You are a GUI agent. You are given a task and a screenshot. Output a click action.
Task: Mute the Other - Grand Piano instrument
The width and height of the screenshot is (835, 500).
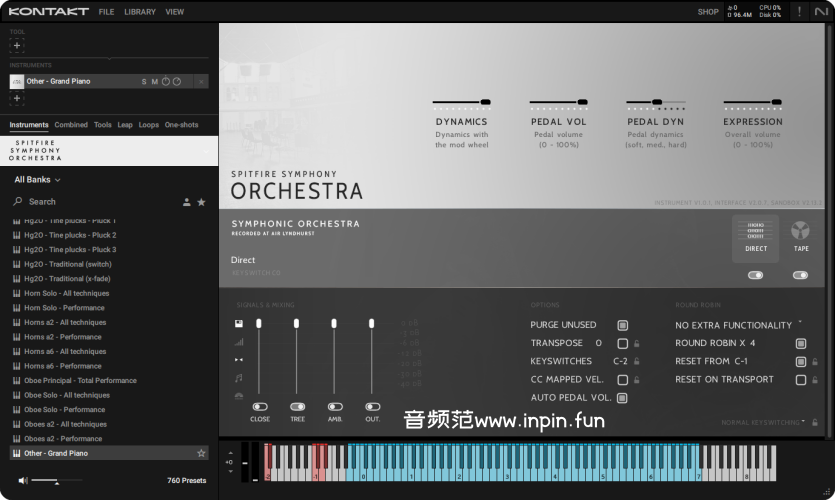pos(154,81)
